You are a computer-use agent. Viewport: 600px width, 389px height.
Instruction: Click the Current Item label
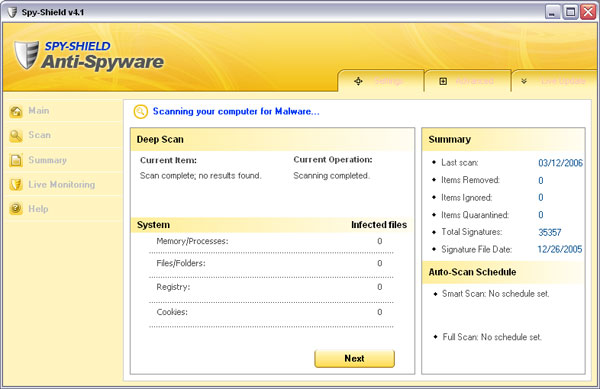pos(168,160)
